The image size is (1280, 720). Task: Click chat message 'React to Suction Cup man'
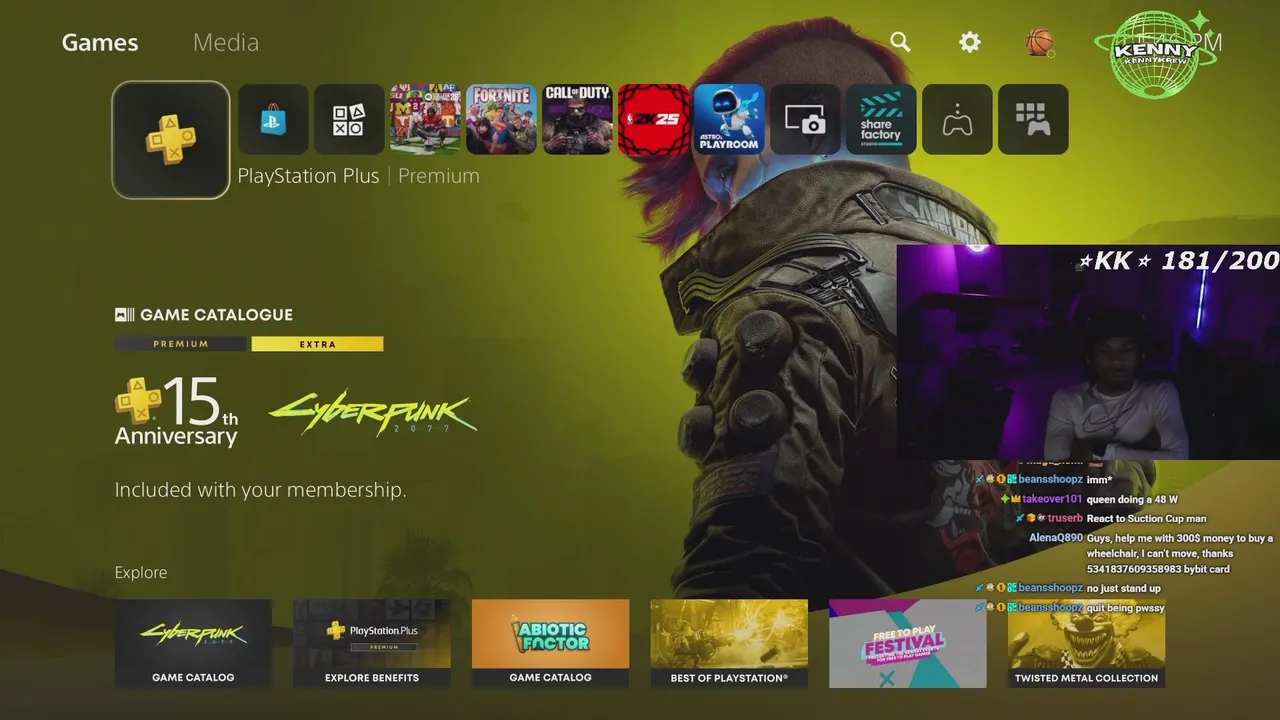[1146, 518]
